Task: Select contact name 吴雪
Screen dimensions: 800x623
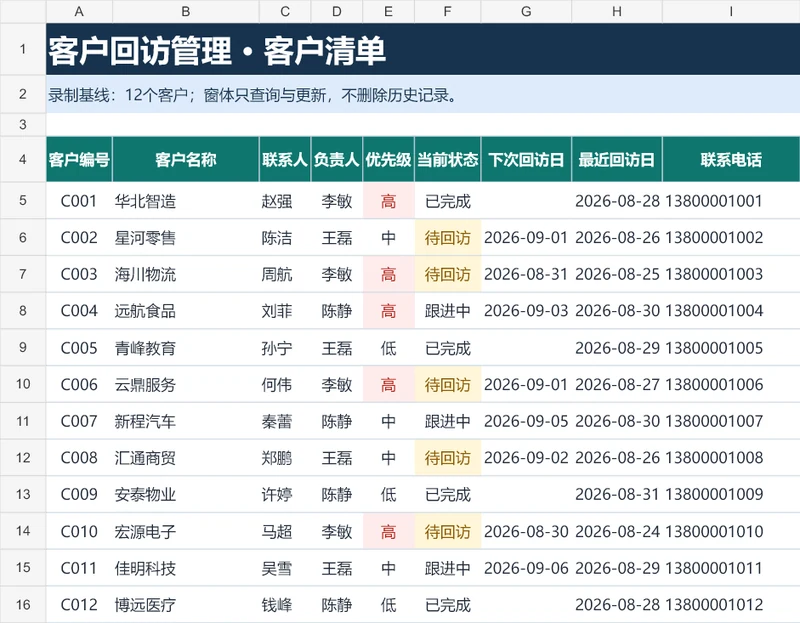Action: (x=285, y=568)
